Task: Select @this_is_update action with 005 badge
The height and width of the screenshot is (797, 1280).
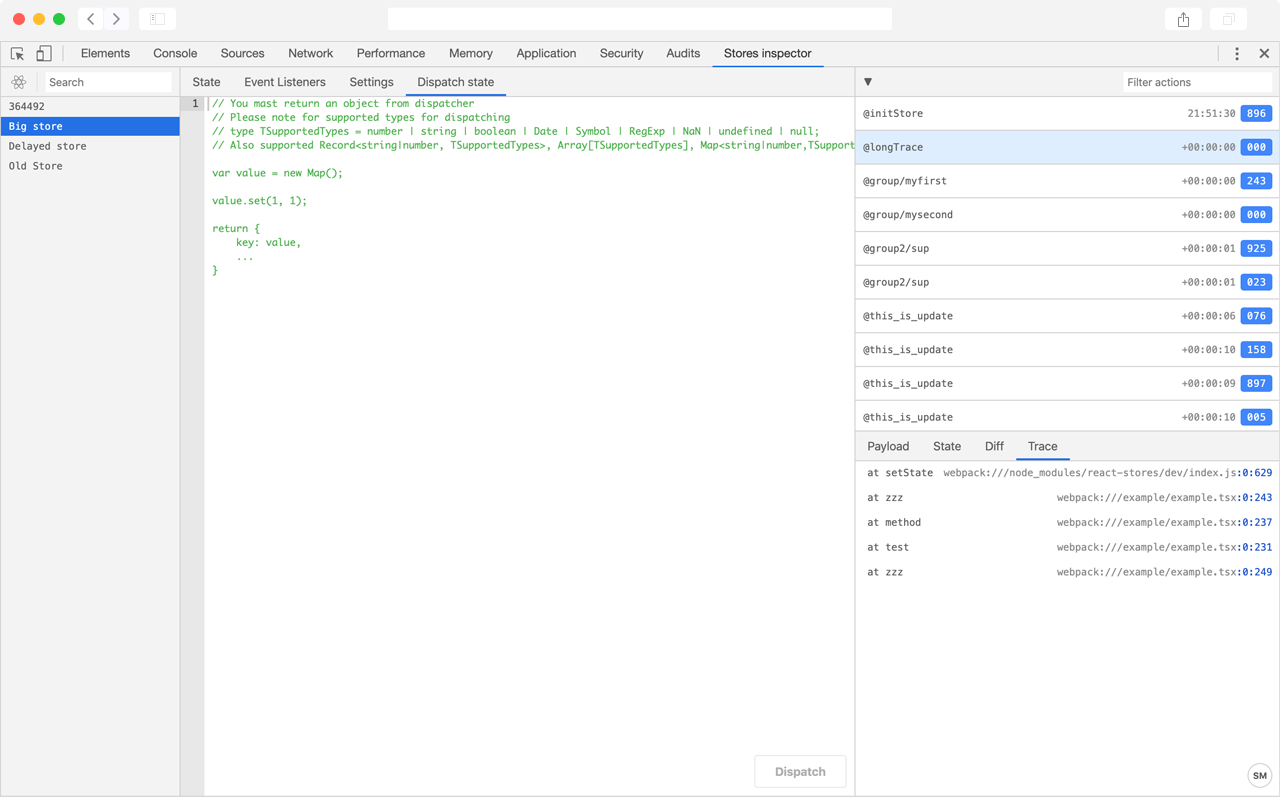Action: pyautogui.click(x=1067, y=417)
